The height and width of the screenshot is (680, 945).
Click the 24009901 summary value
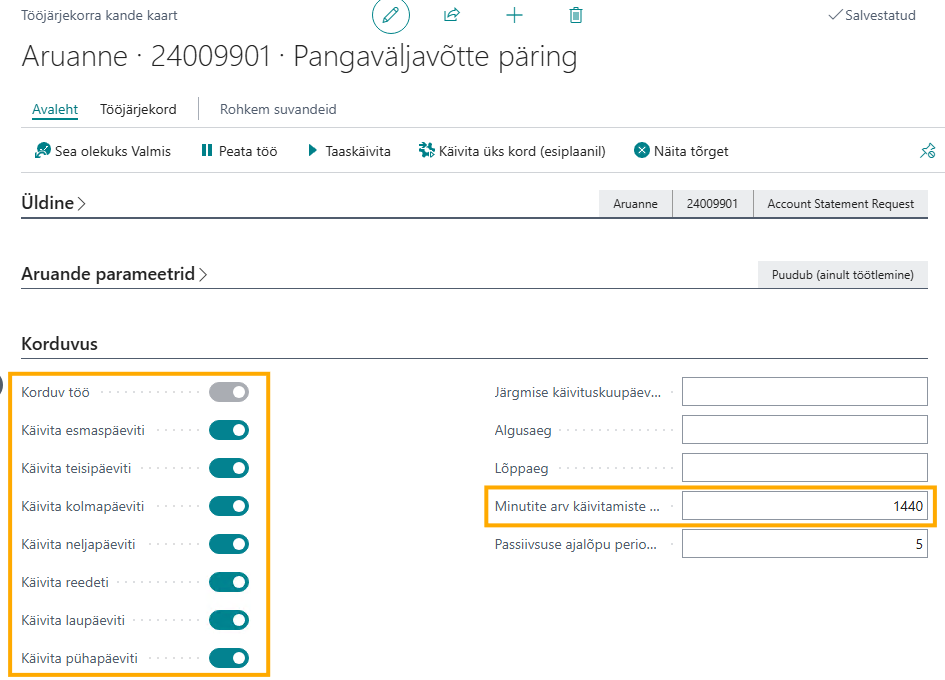pyautogui.click(x=712, y=204)
